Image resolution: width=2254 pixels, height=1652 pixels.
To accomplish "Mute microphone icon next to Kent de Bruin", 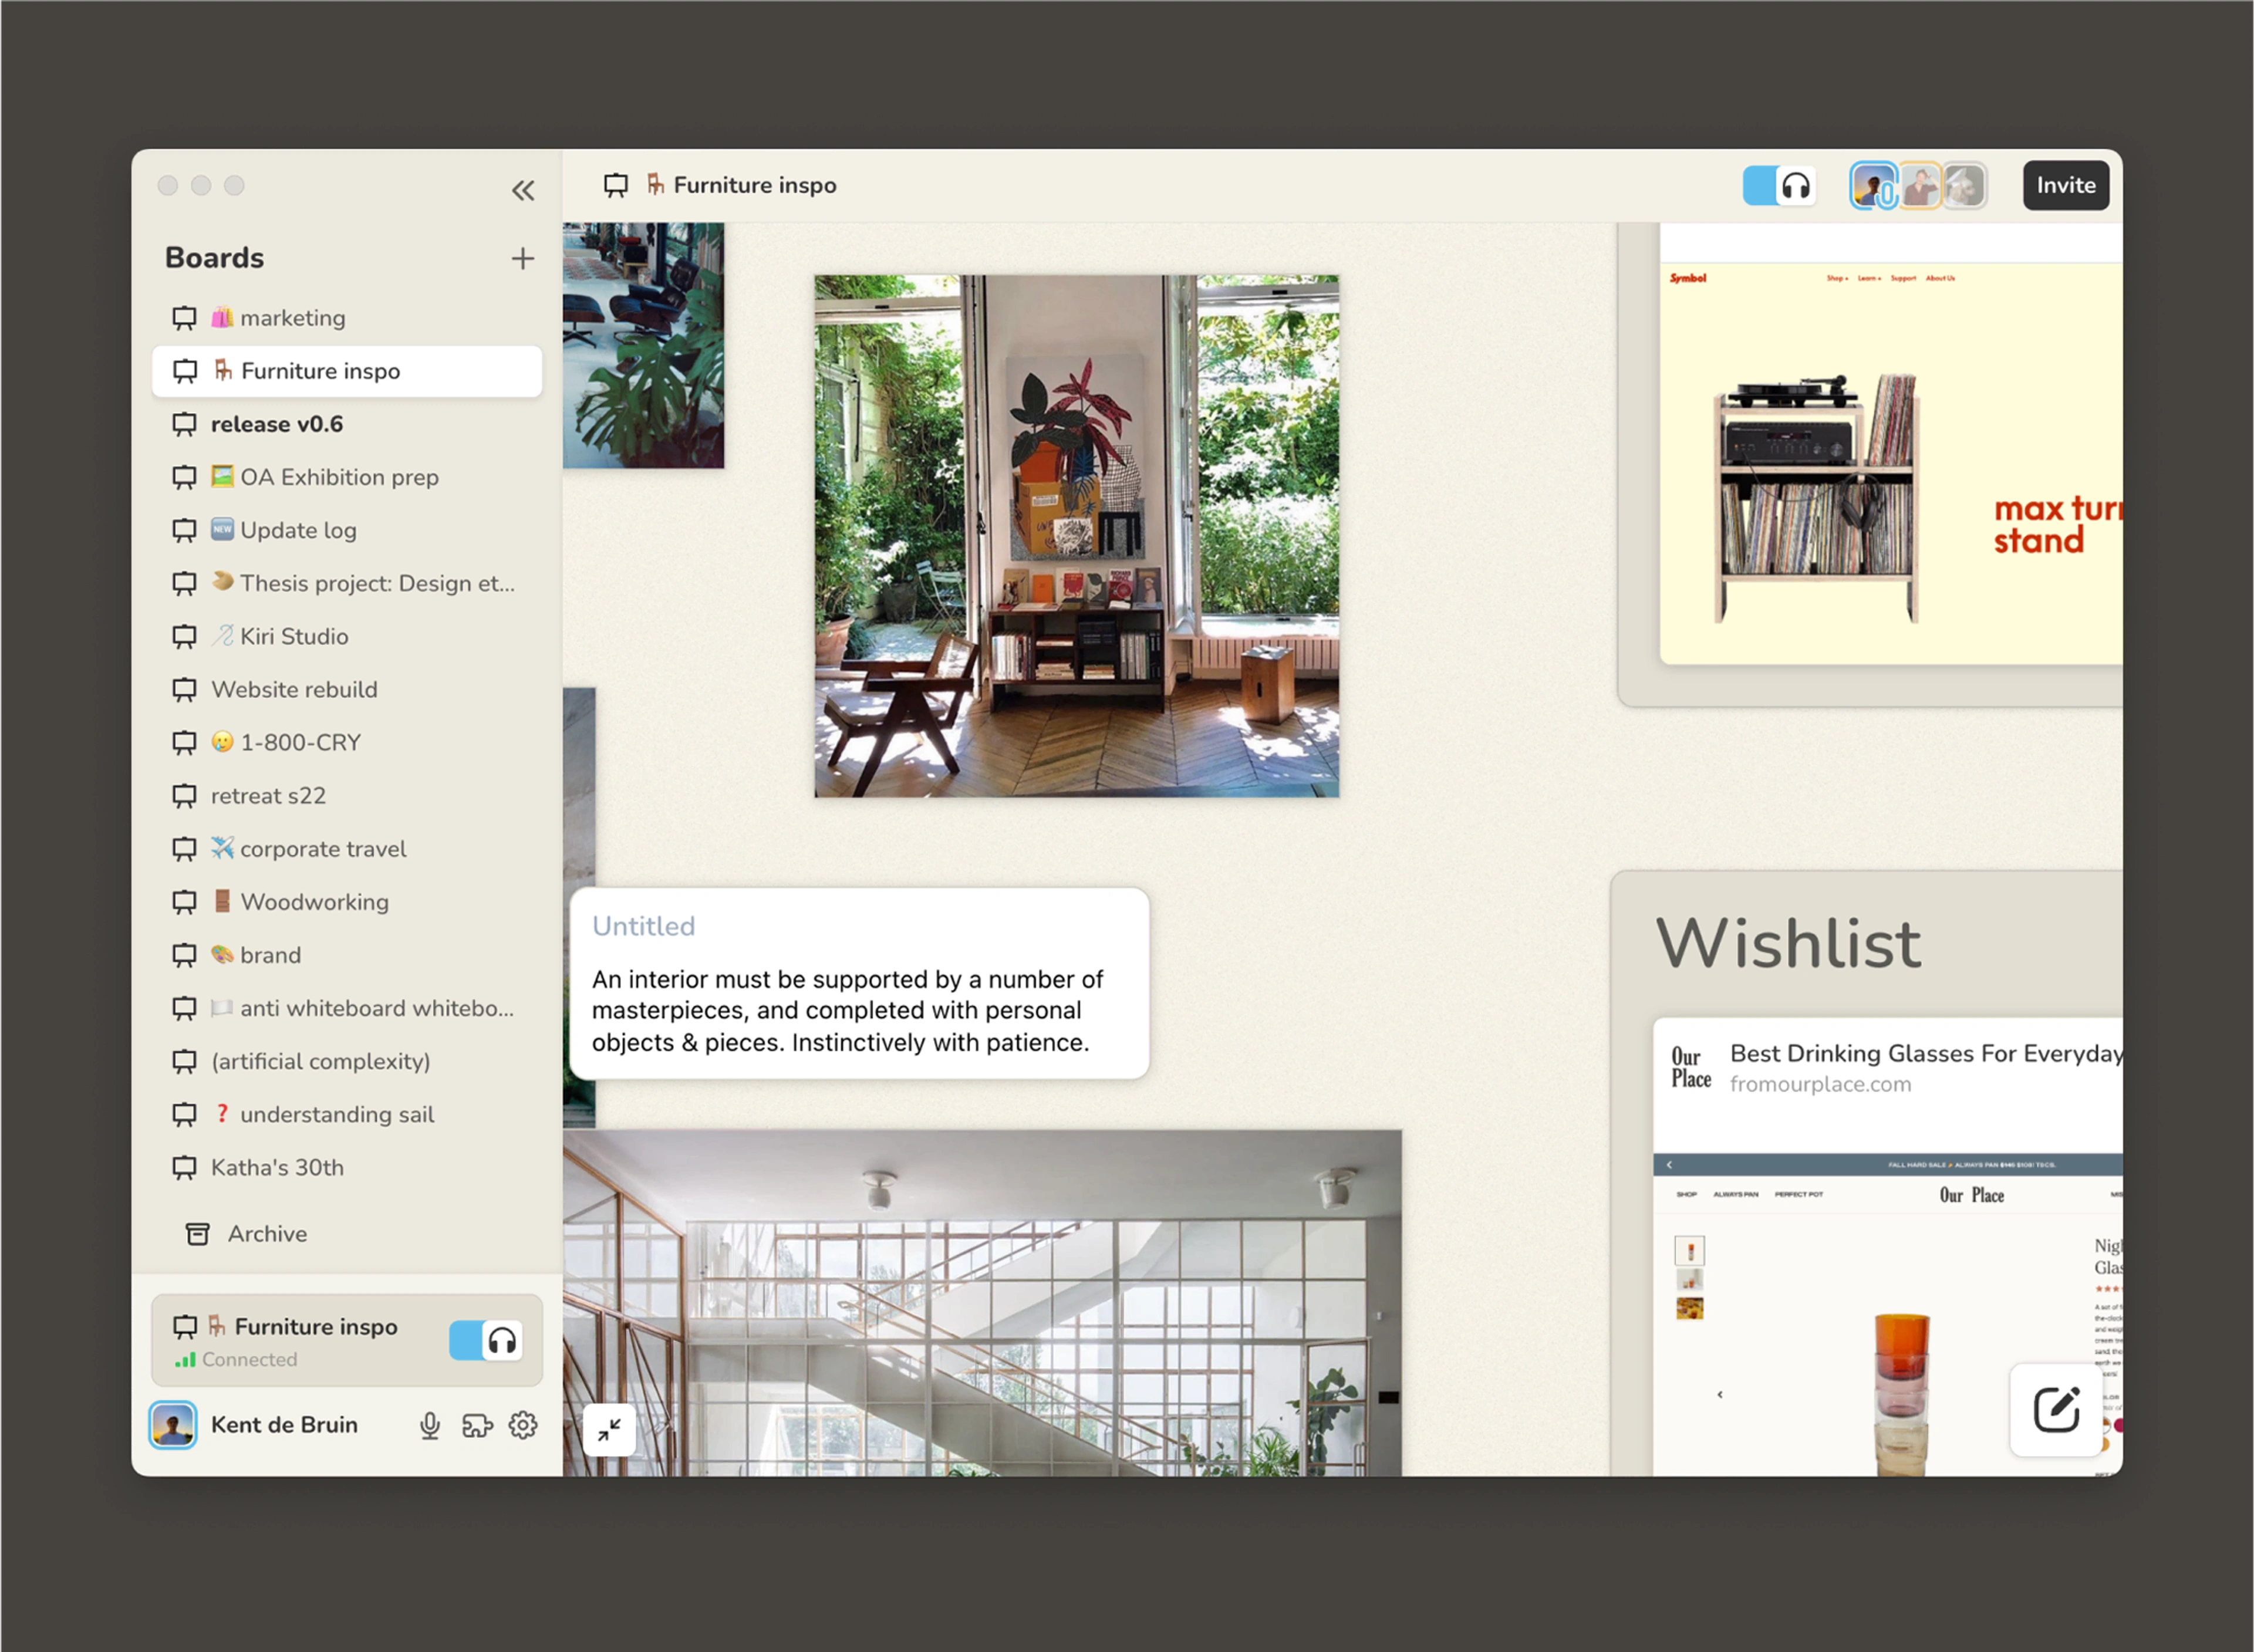I will [x=430, y=1426].
